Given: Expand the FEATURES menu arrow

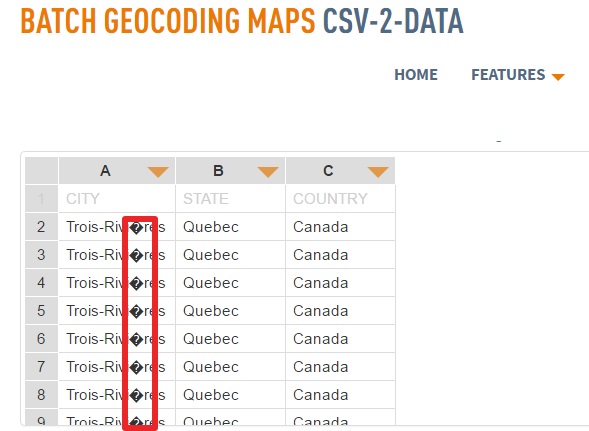Looking at the screenshot, I should 558,77.
